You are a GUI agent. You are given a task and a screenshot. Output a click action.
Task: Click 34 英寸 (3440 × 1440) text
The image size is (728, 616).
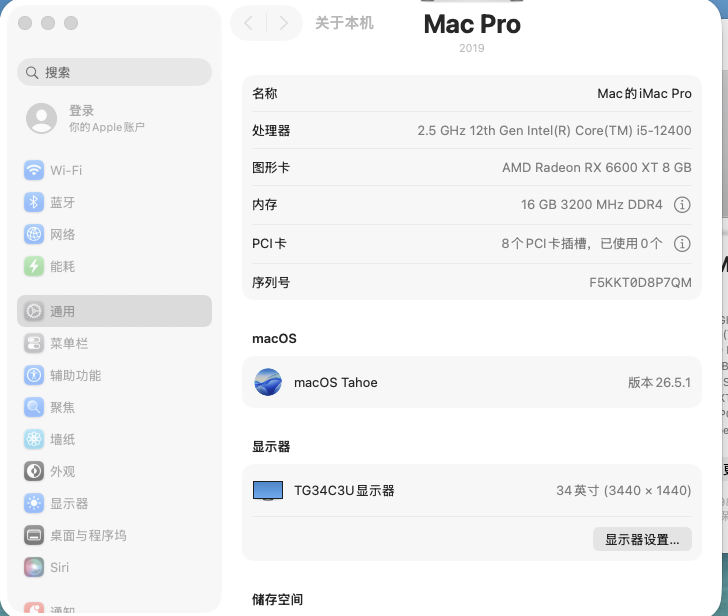click(624, 491)
